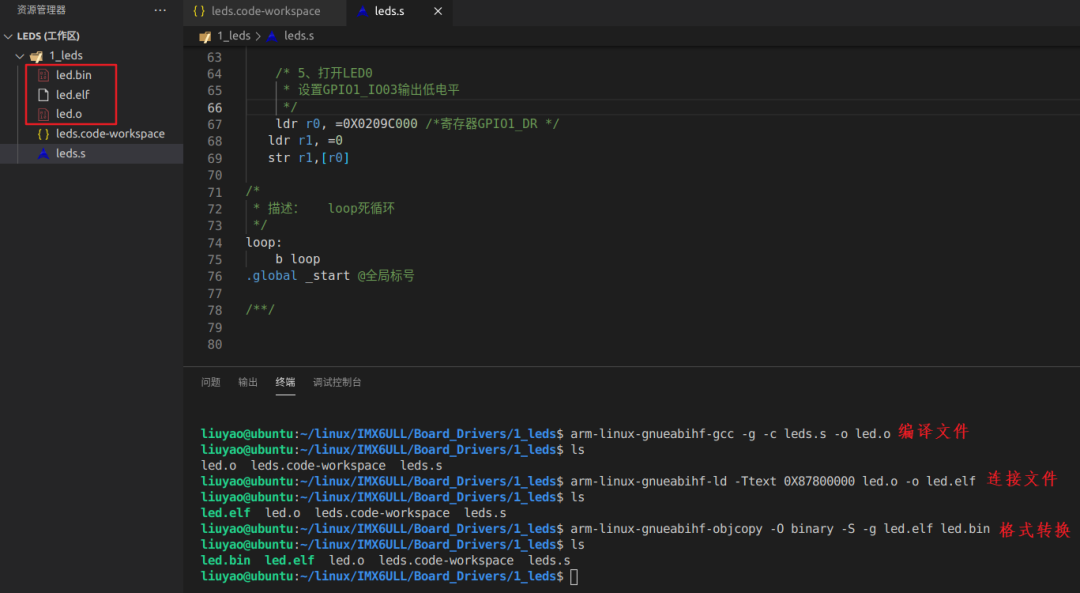Viewport: 1080px width, 593px height.
Task: Open led.elf in the file tree
Action: click(x=72, y=94)
